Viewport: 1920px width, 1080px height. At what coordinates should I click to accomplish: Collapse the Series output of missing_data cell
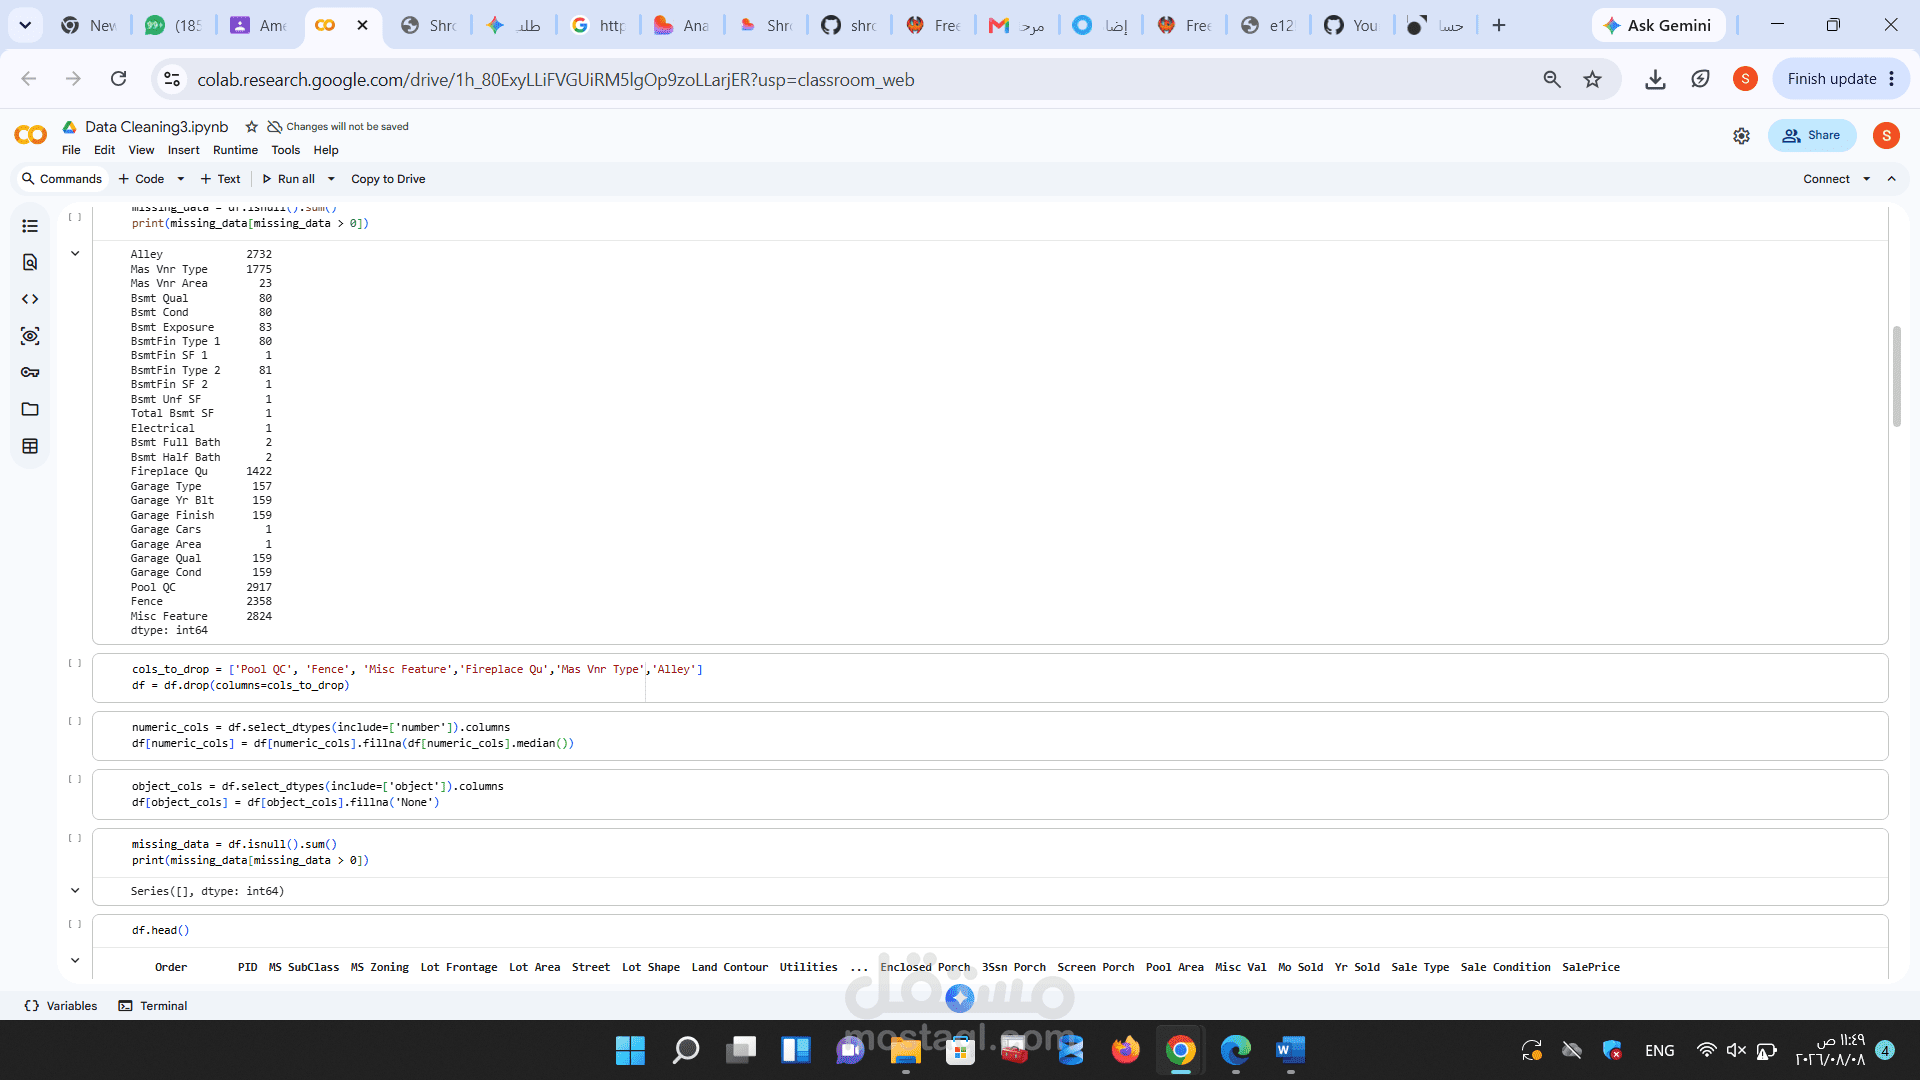75,891
